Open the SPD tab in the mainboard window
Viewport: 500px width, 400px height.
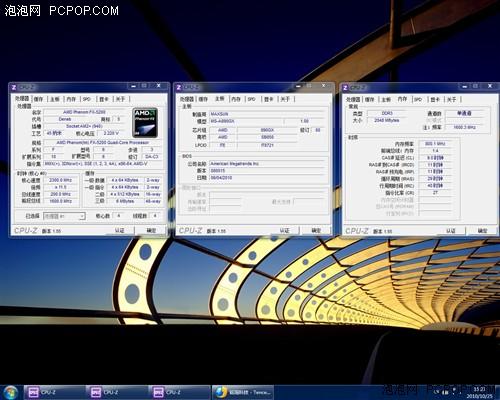252,99
